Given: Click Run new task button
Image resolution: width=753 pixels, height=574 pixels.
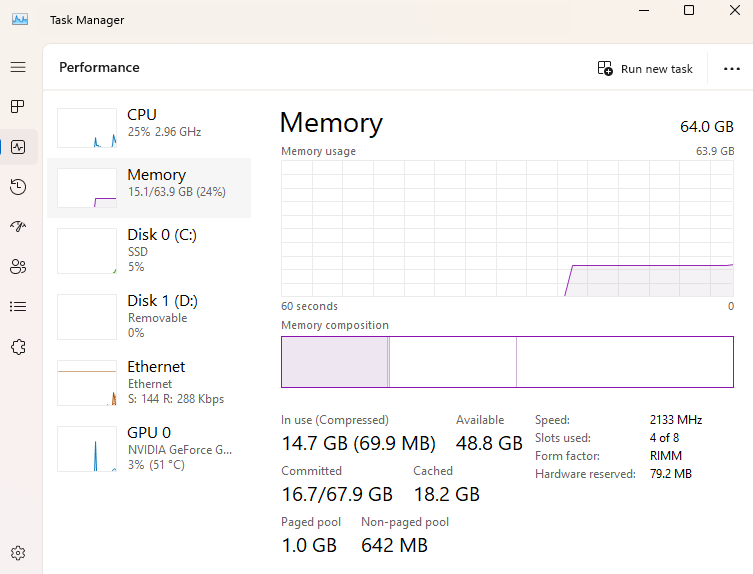Looking at the screenshot, I should 645,69.
